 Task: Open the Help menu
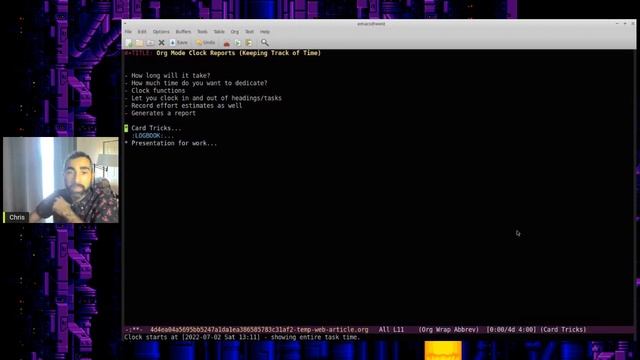[x=264, y=31]
